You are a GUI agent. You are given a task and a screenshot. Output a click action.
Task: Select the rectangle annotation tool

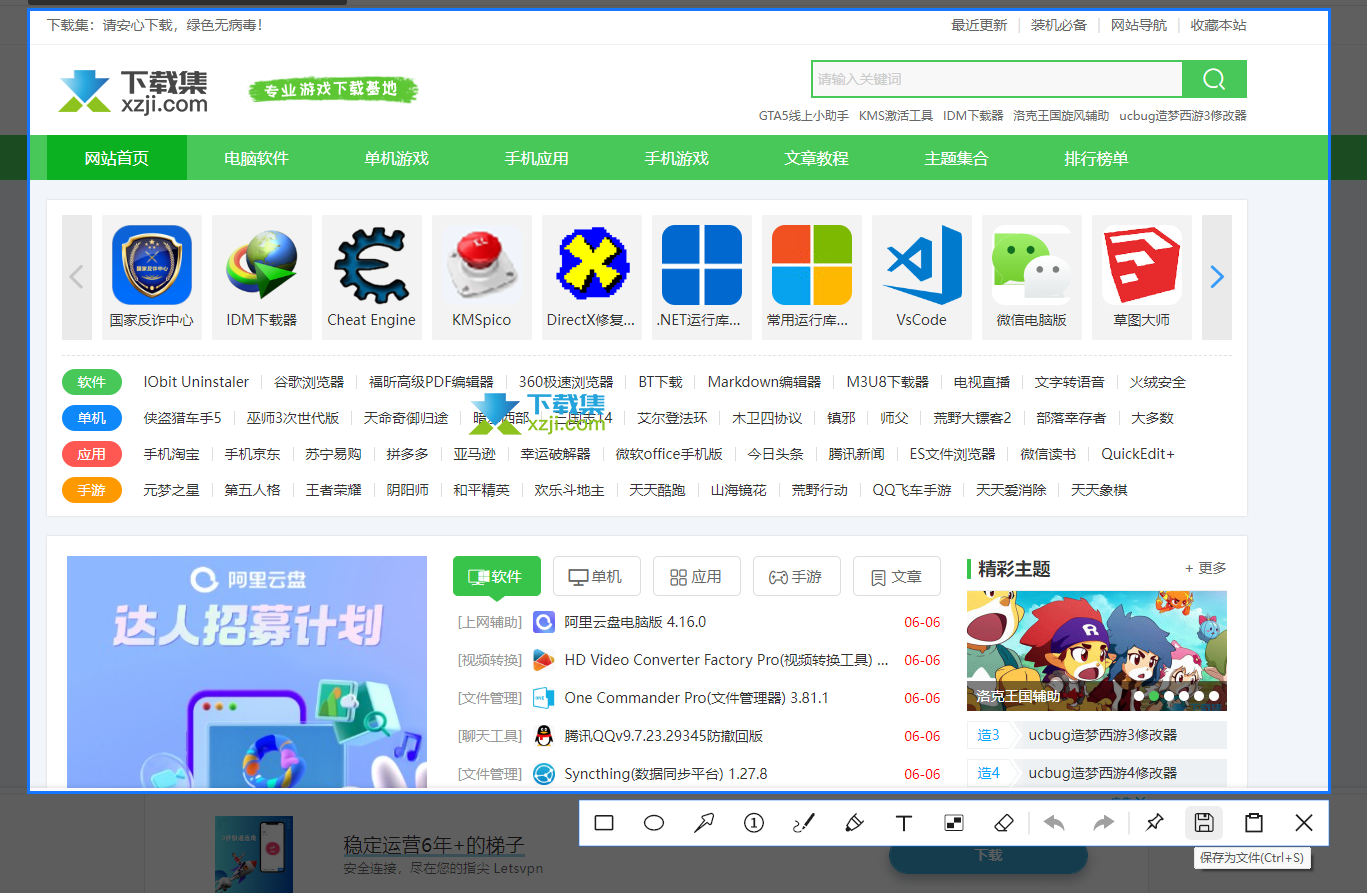click(x=604, y=823)
